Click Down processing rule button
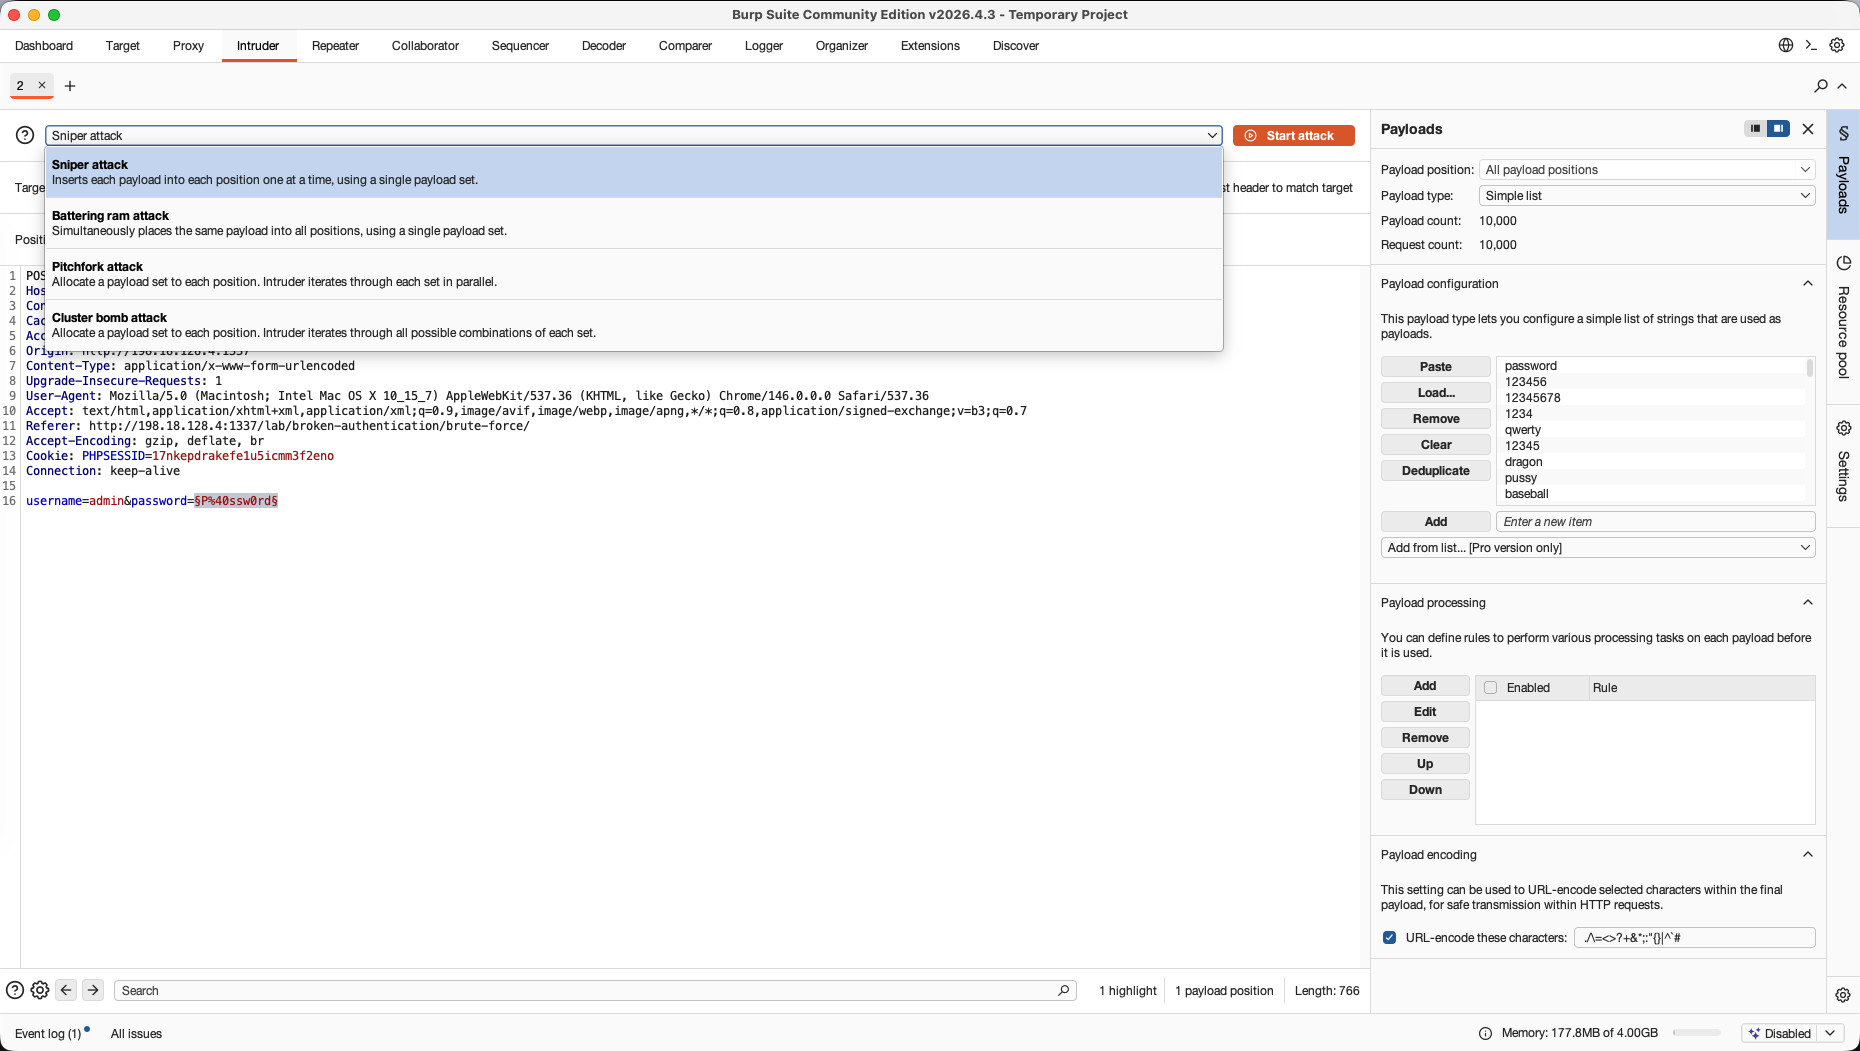1860x1051 pixels. point(1425,790)
